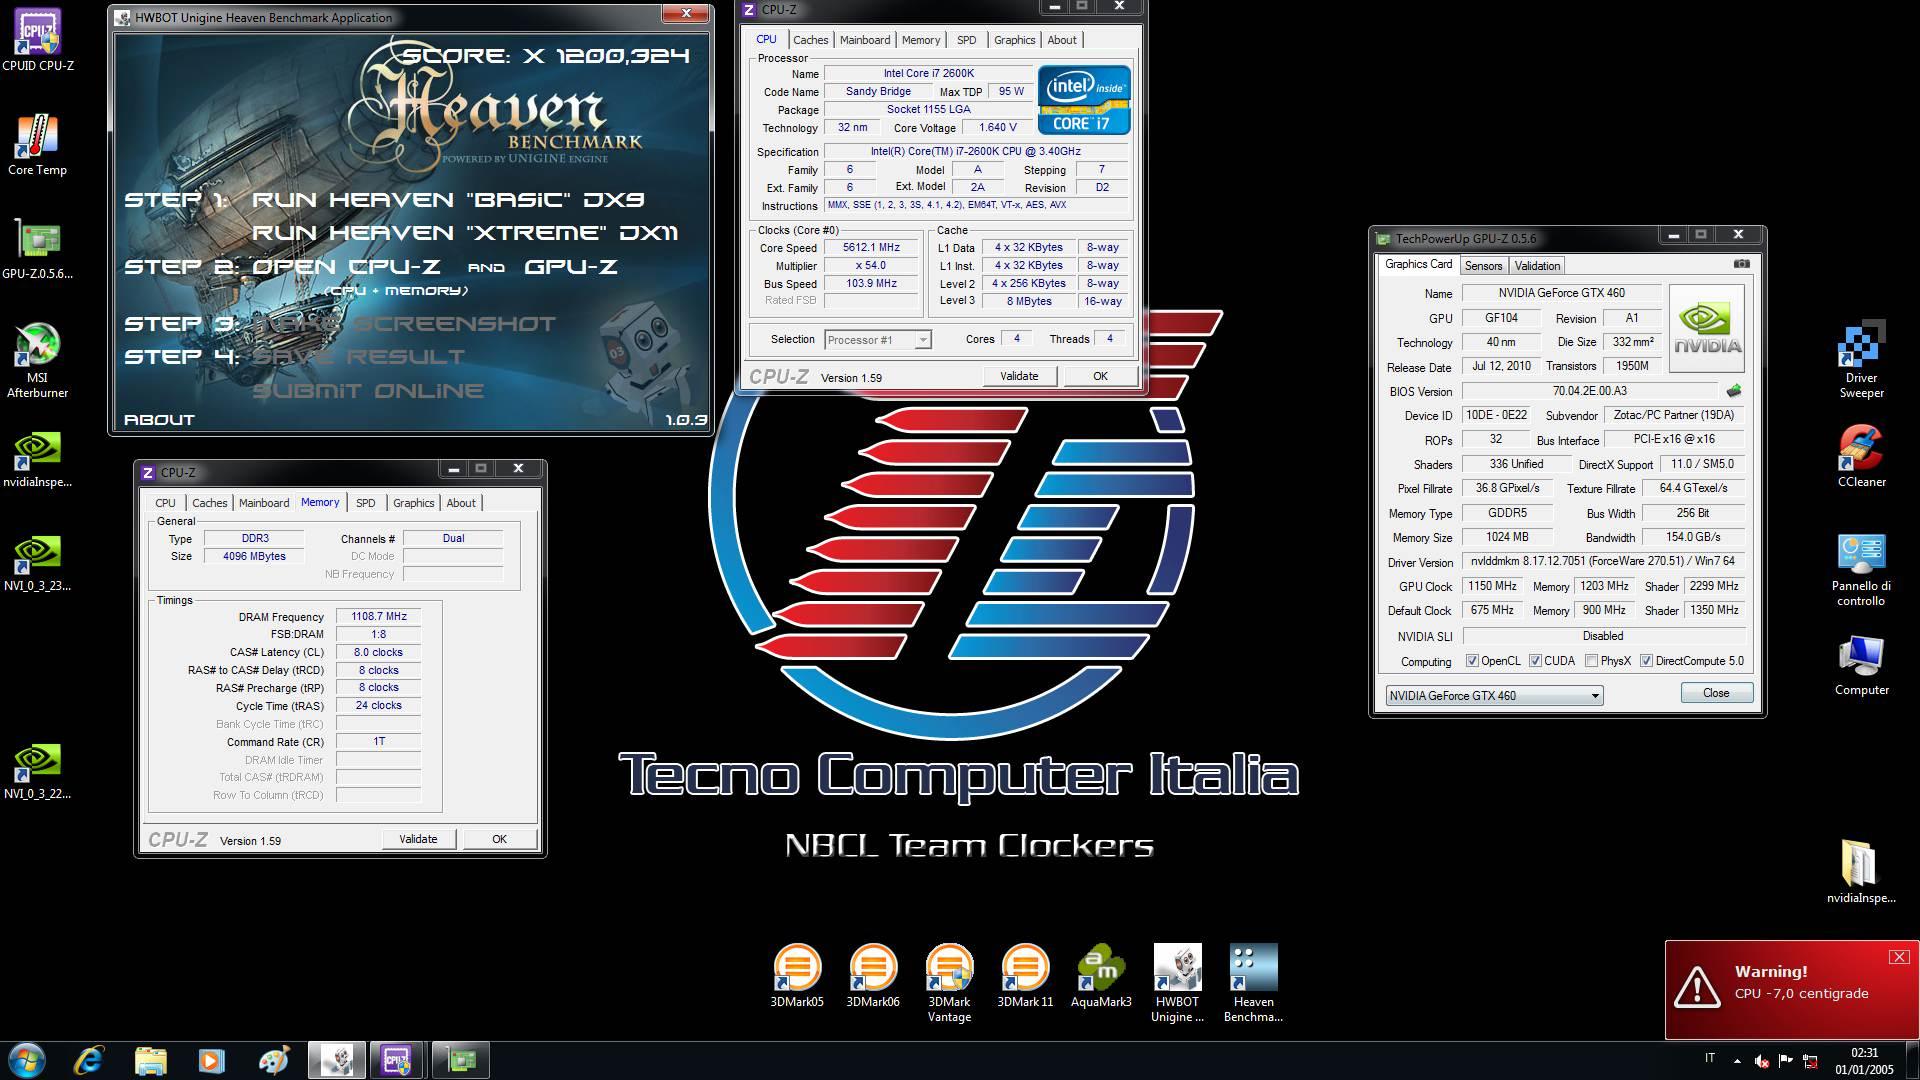Launch 3DMark05 shortcut
Image resolution: width=1920 pixels, height=1080 pixels.
pos(797,975)
